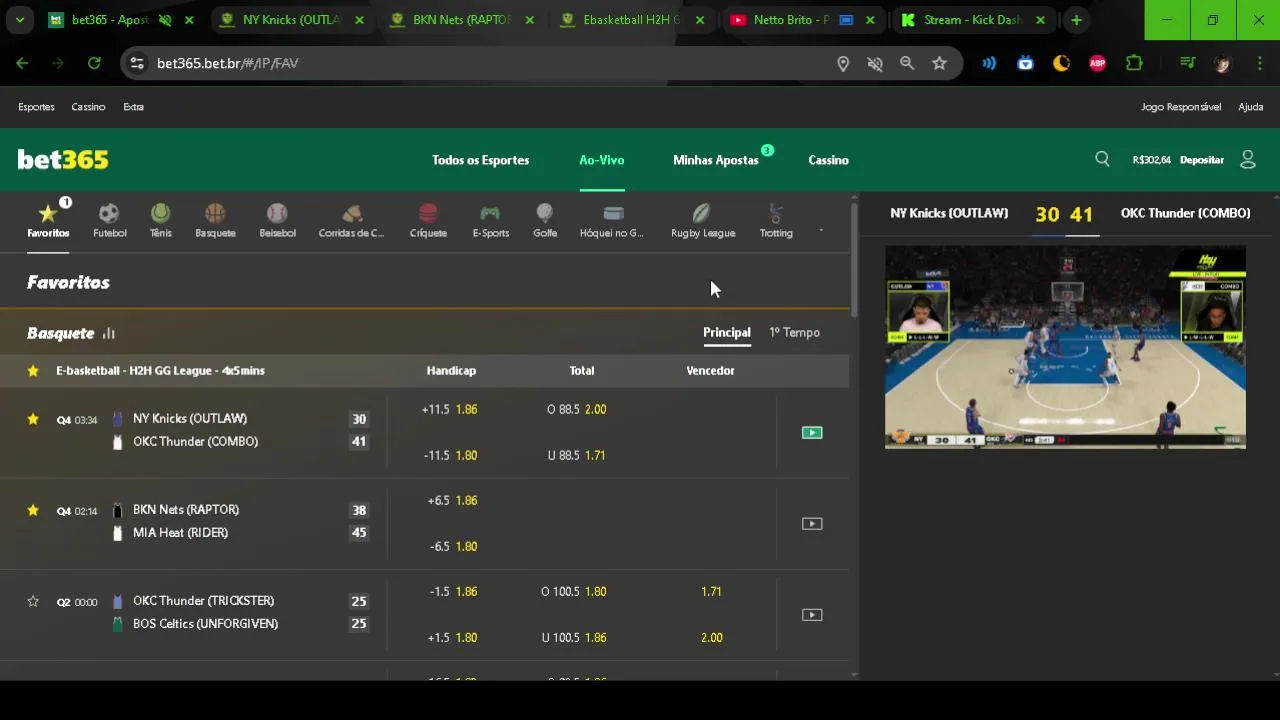Bet BOS Celtics winner at 2.00
The image size is (1280, 720).
(x=711, y=637)
